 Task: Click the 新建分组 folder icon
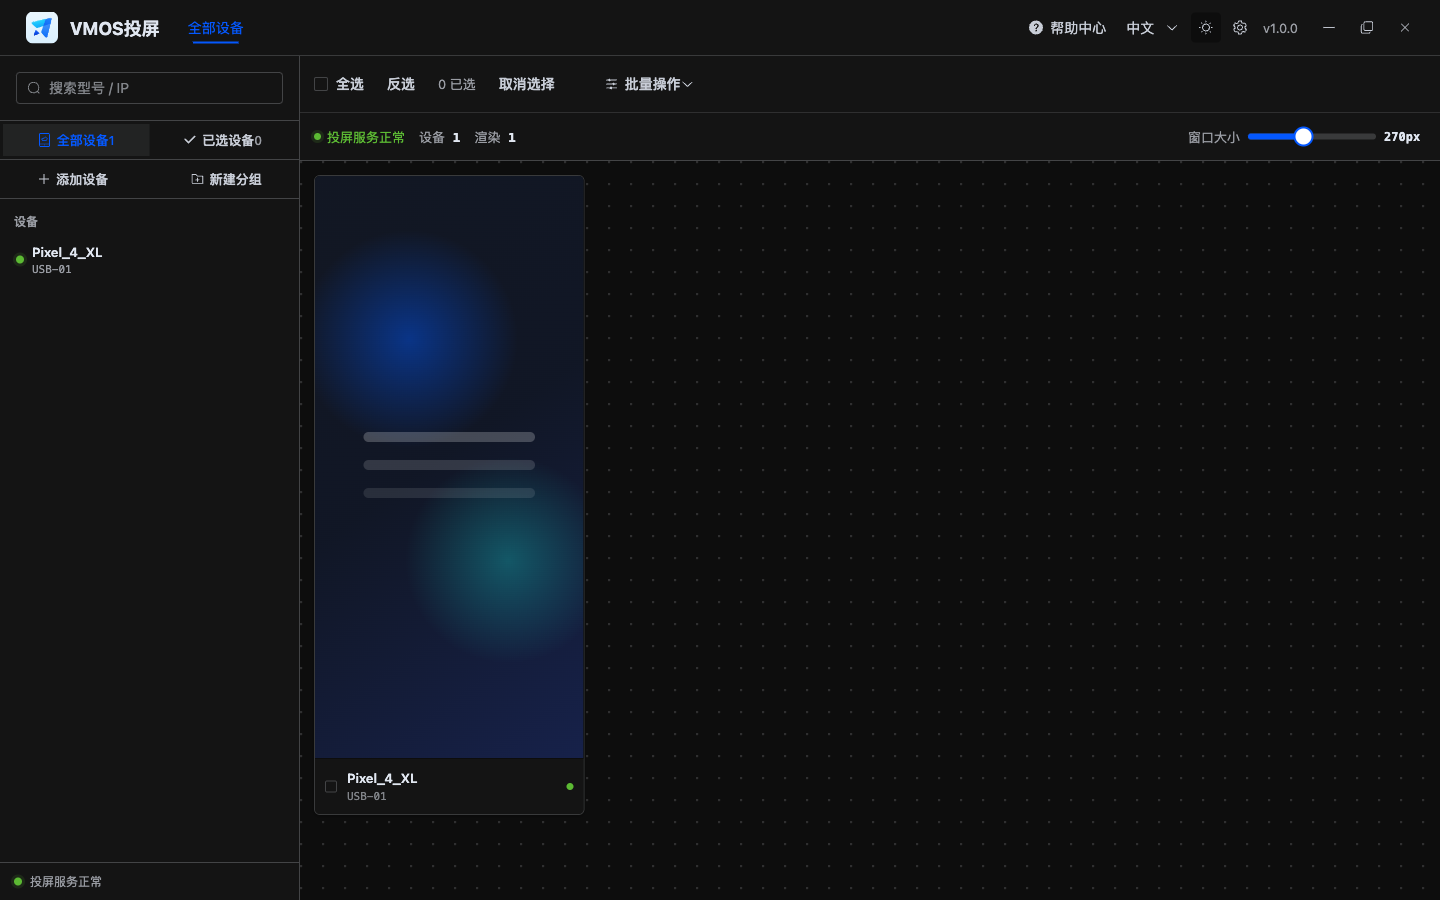[x=197, y=179]
